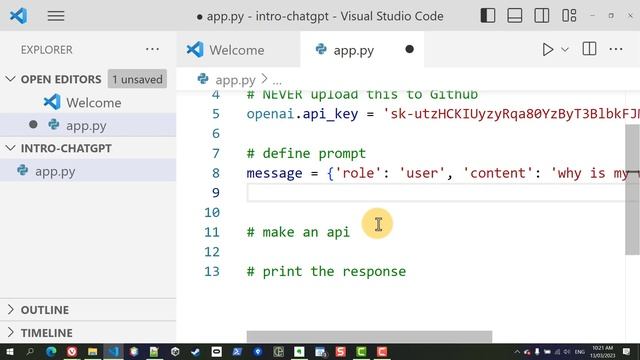This screenshot has height=360, width=640.
Task: Run Python file with play button
Action: pos(547,49)
